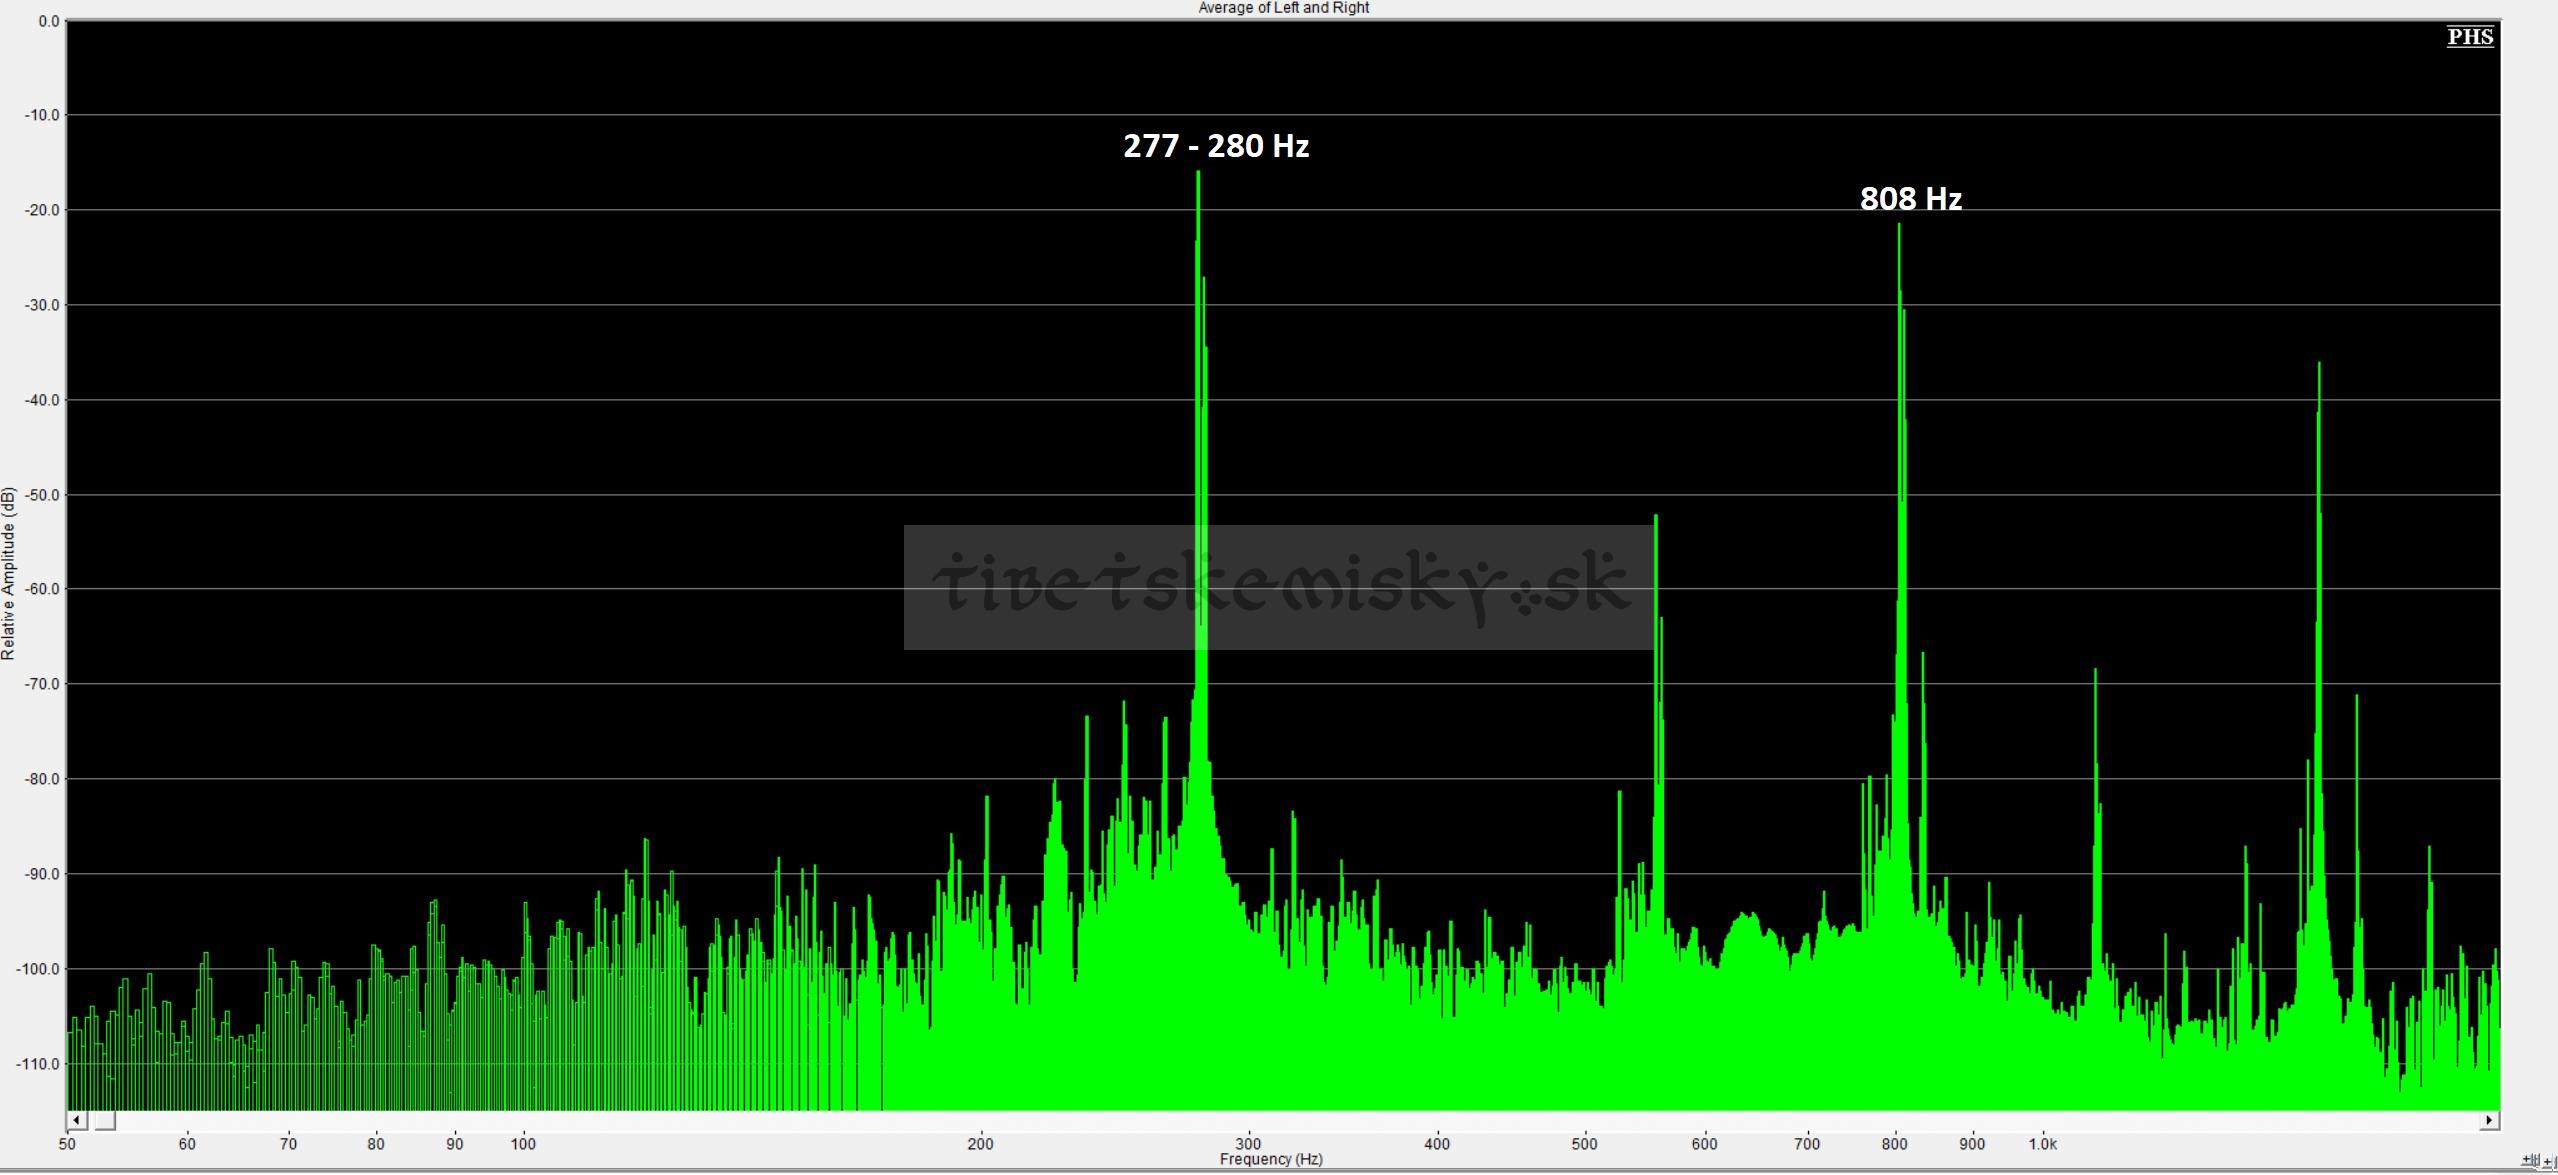Click the 300 Hz frequency tick label
This screenshot has width=2558, height=1175.
tap(1247, 1144)
